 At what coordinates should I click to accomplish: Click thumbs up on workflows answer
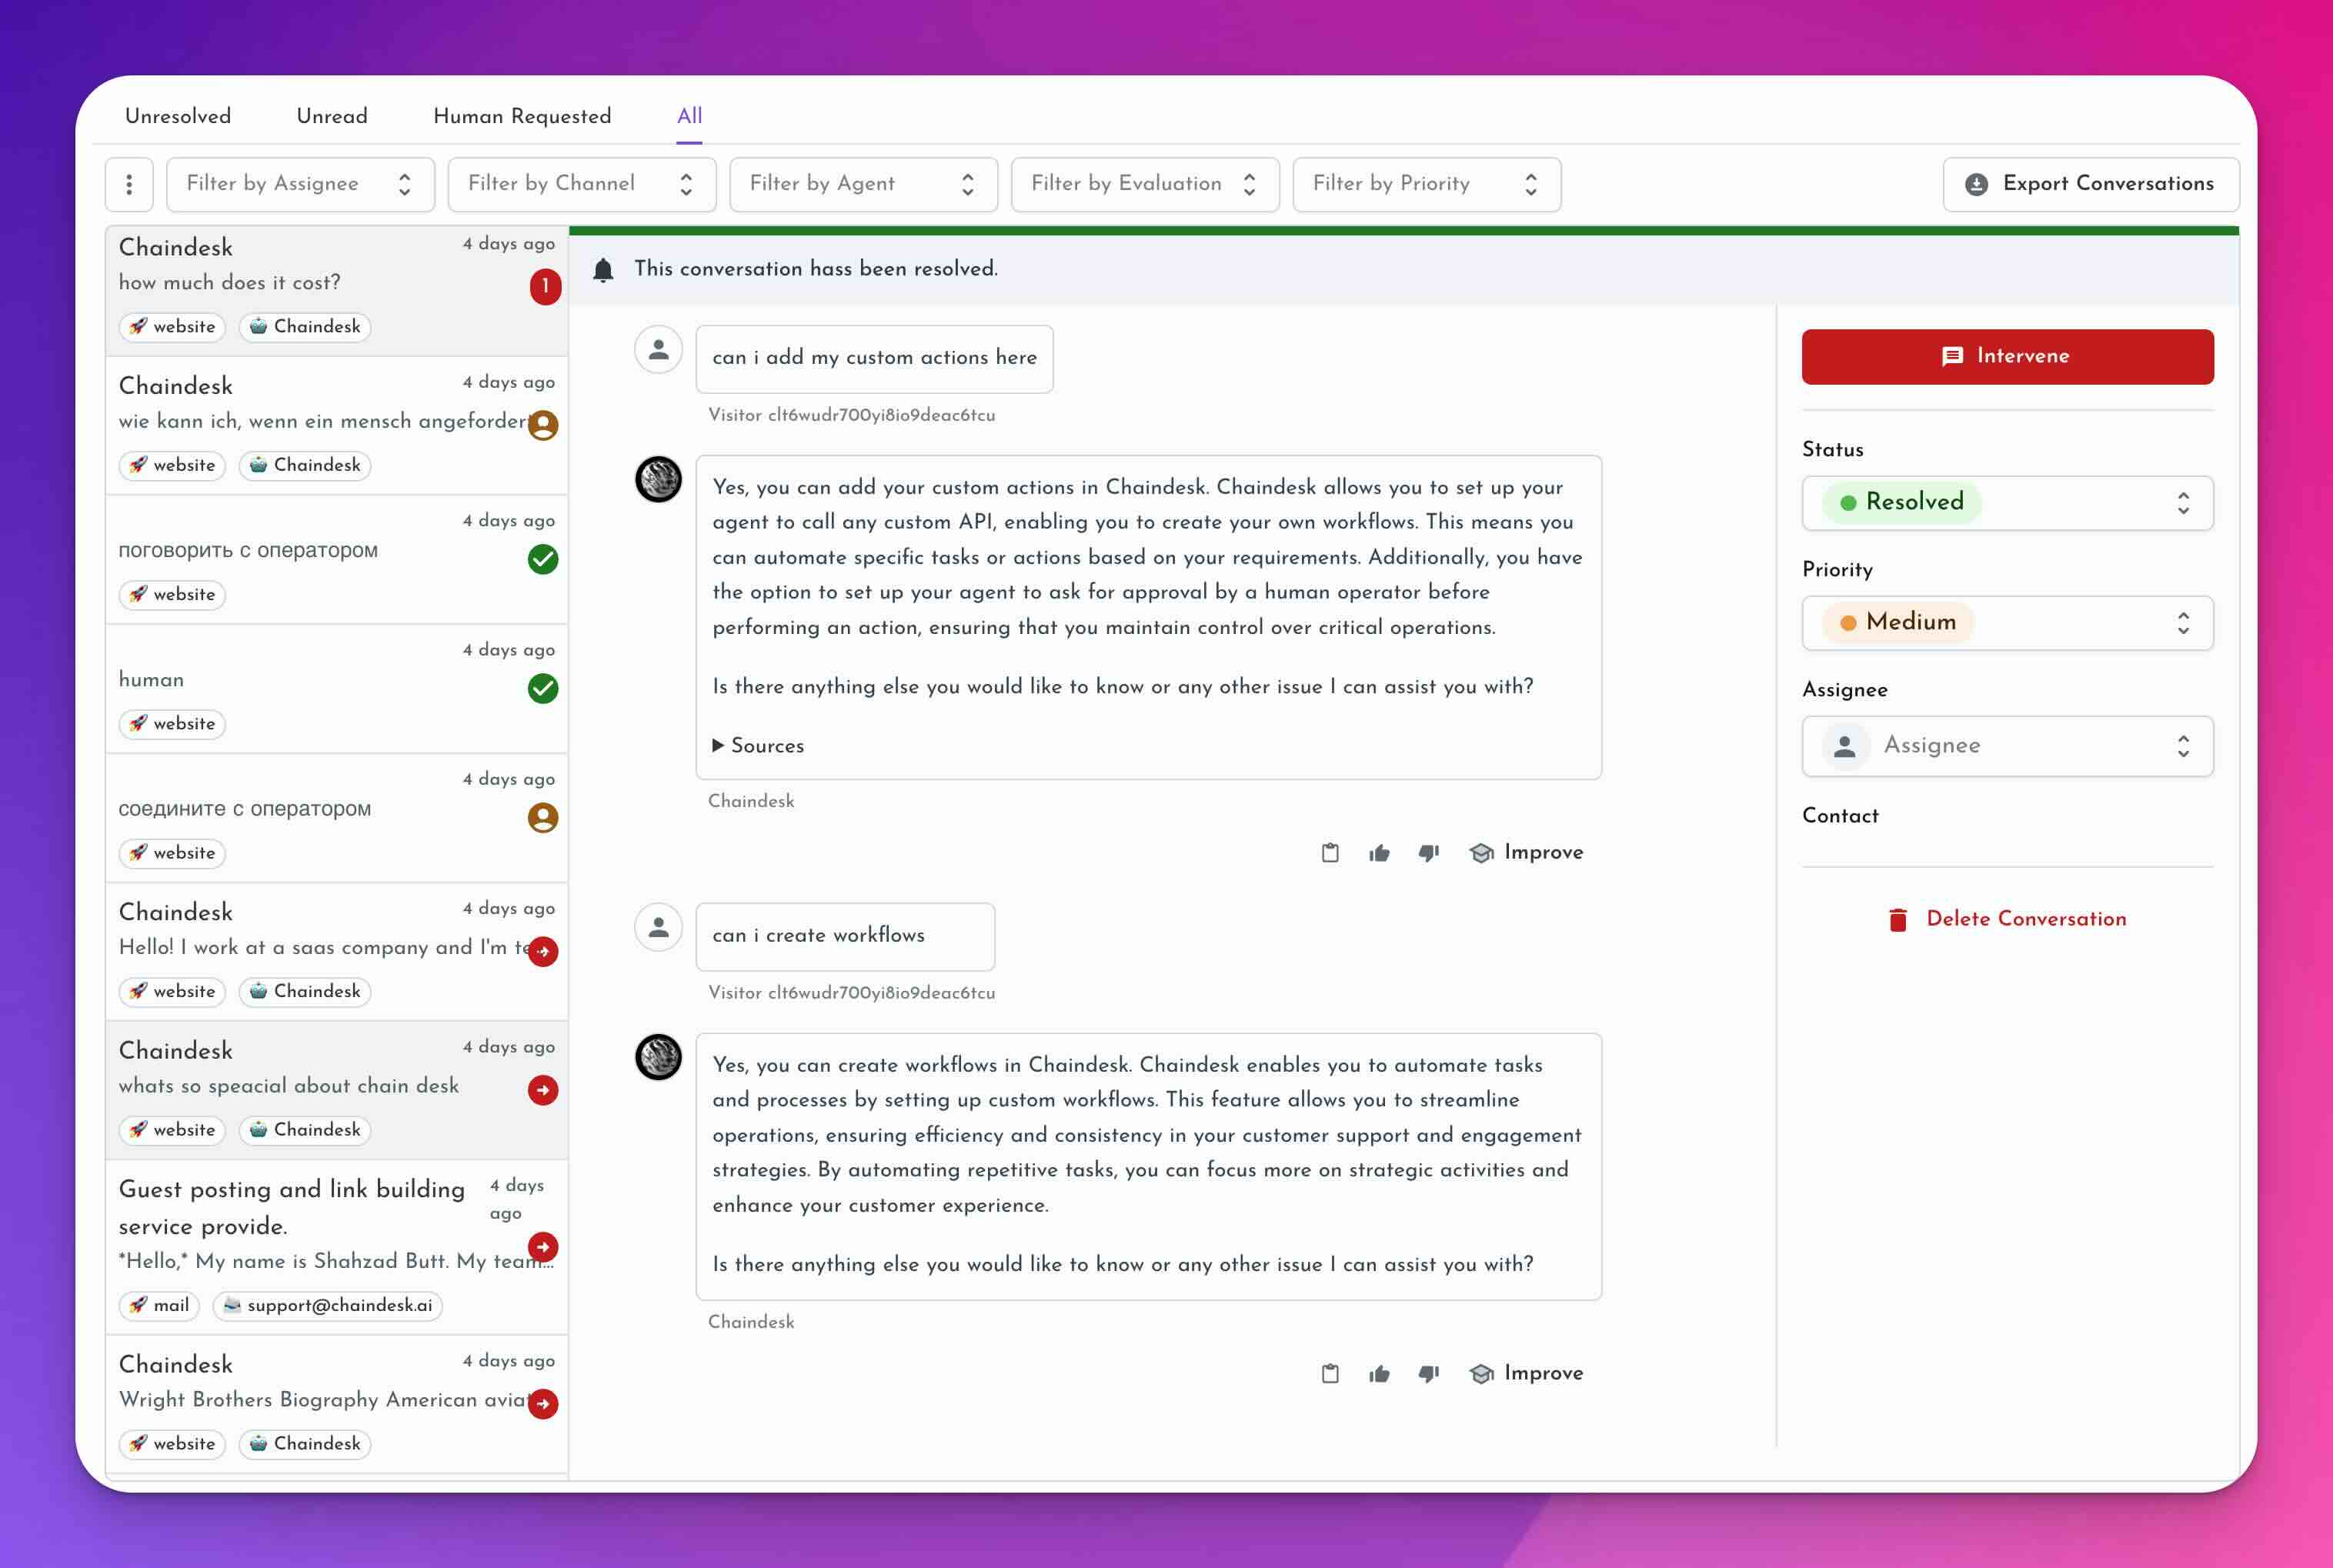(1379, 1374)
